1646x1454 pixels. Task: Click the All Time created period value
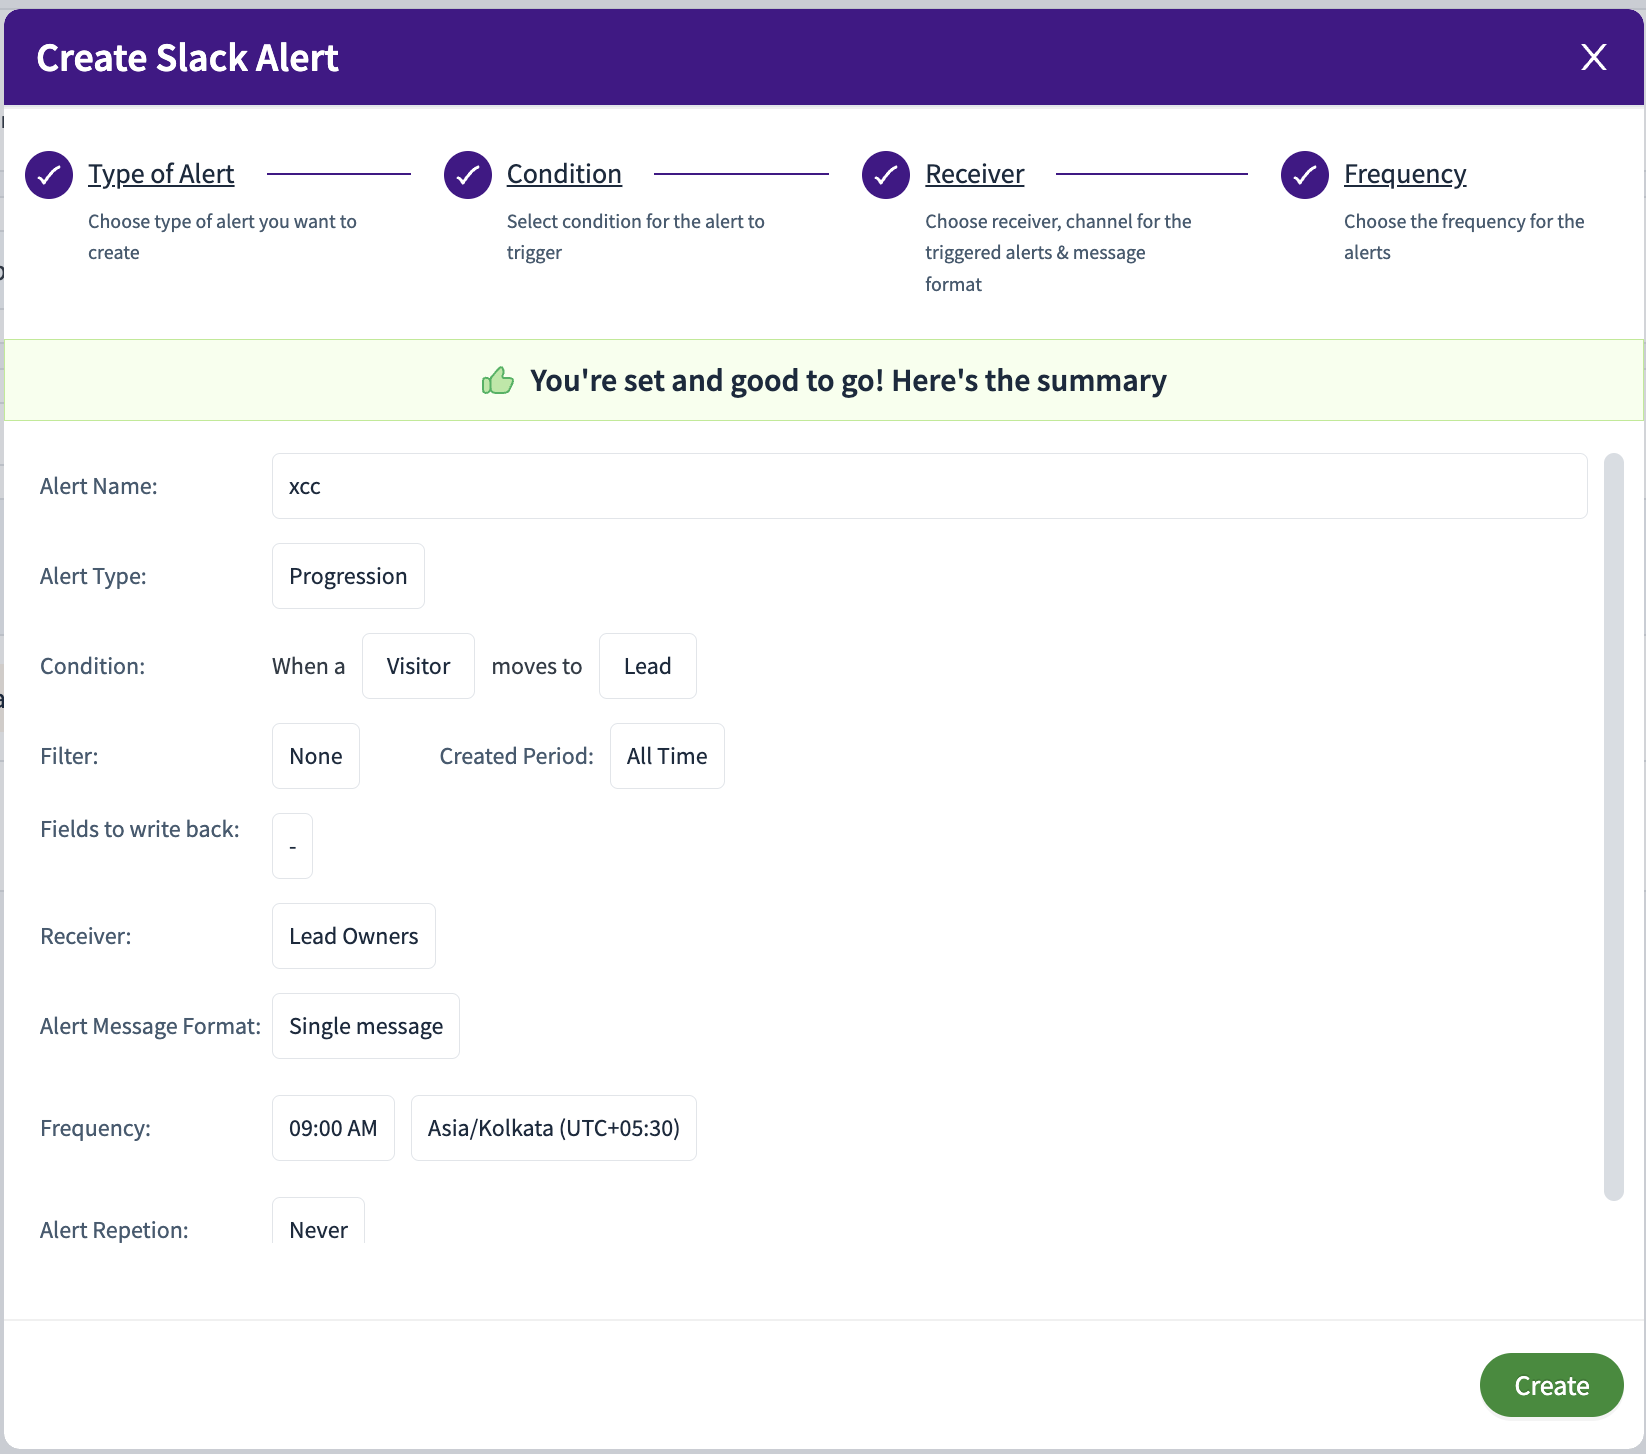[x=667, y=756]
